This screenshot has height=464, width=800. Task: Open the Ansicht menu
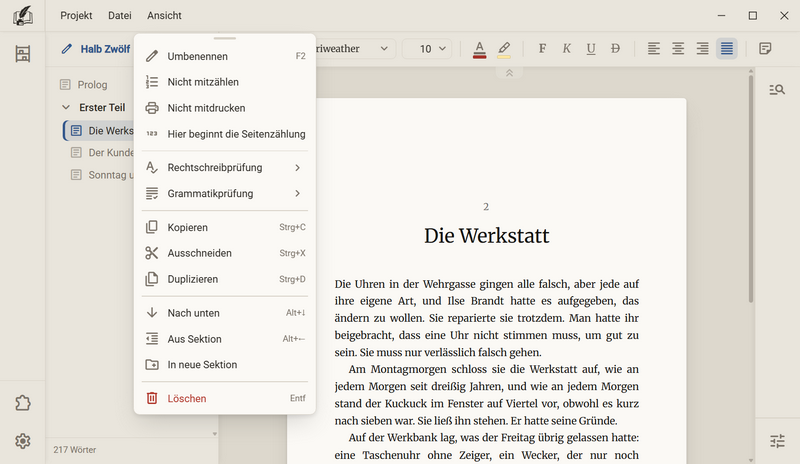coord(164,16)
